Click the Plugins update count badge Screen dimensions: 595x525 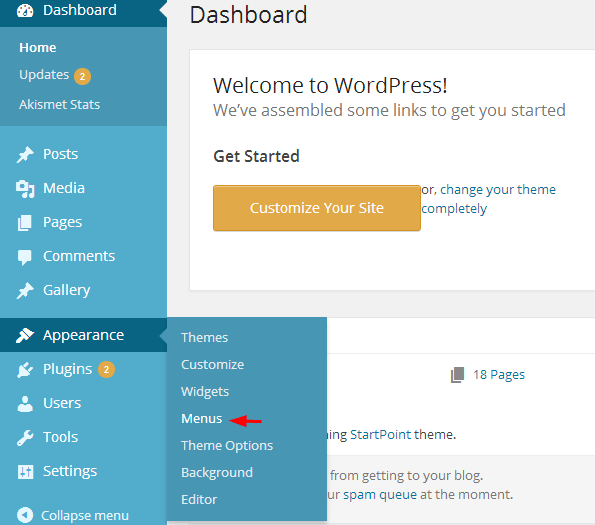point(107,369)
